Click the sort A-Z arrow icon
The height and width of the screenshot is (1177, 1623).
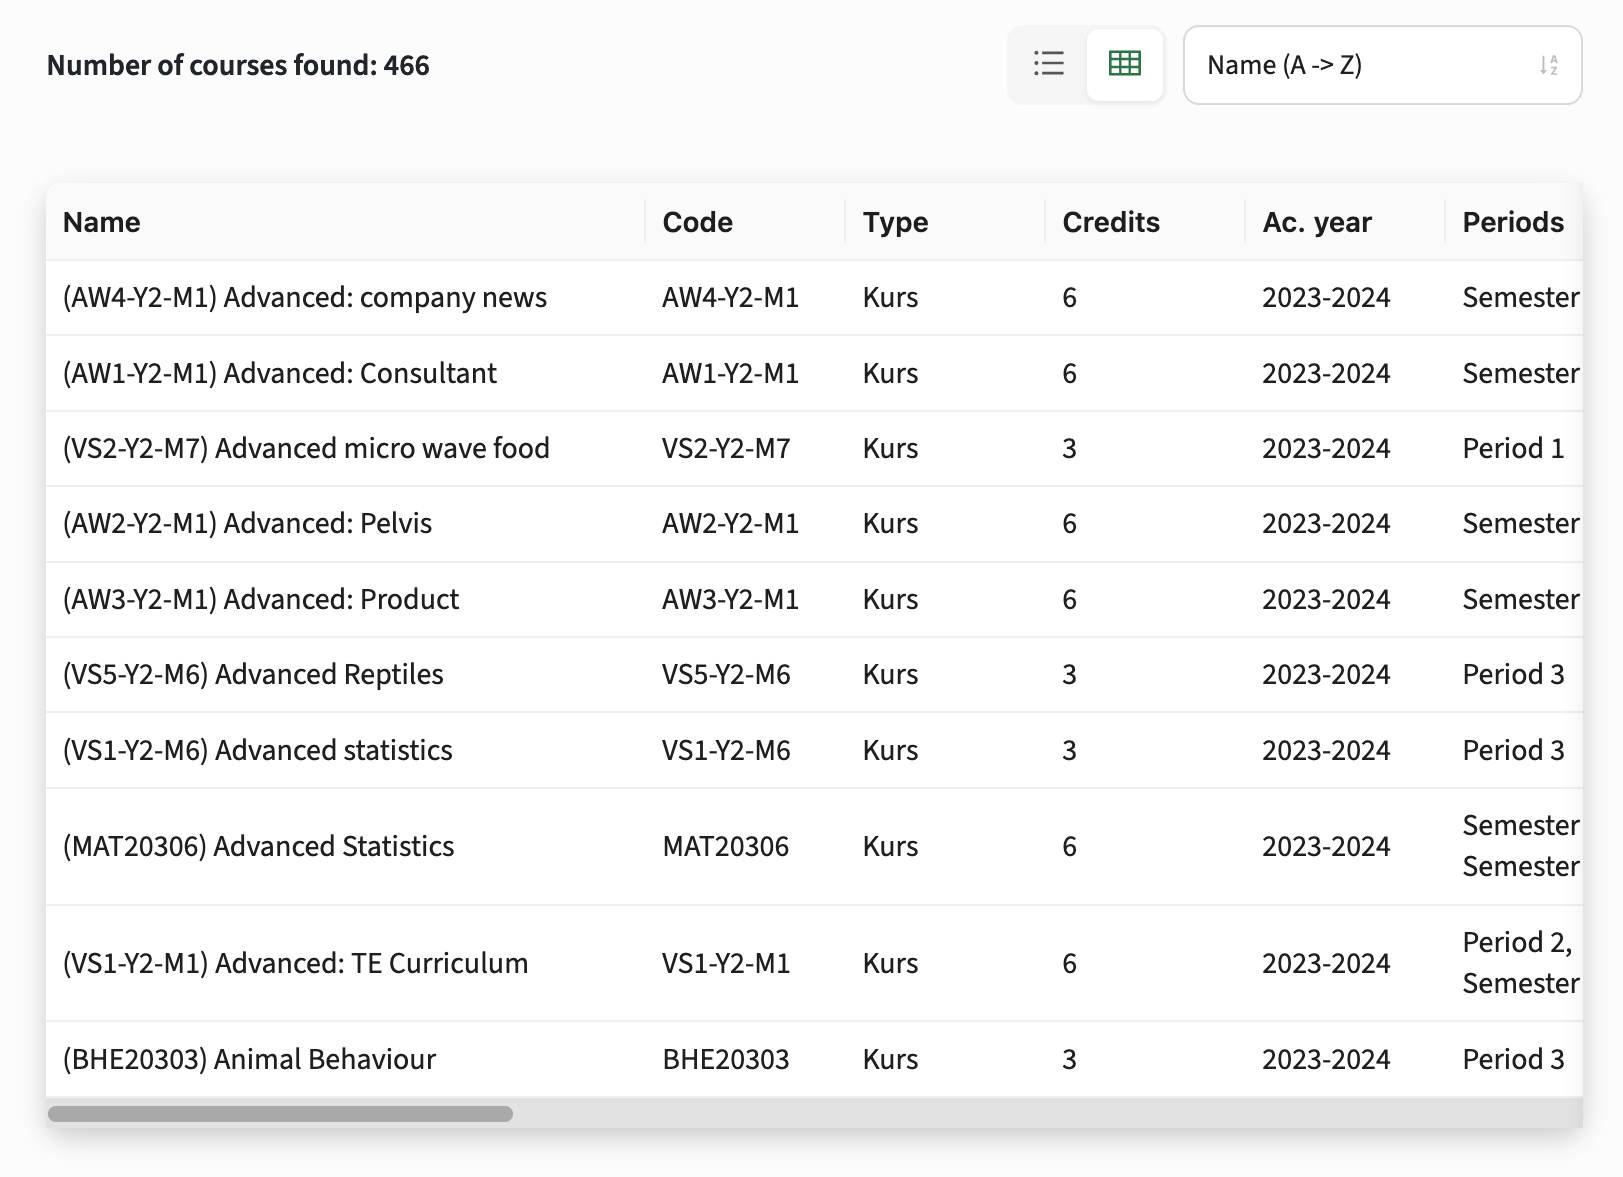click(x=1549, y=65)
